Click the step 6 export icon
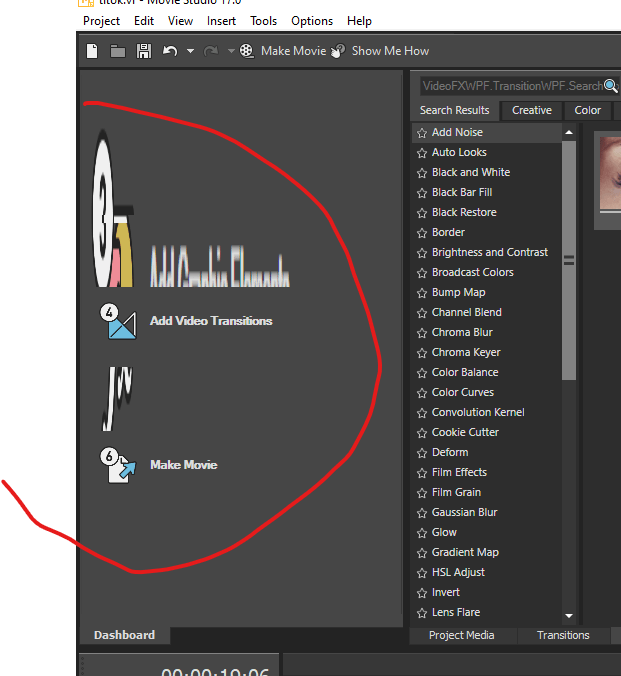621x676 pixels. 118,465
